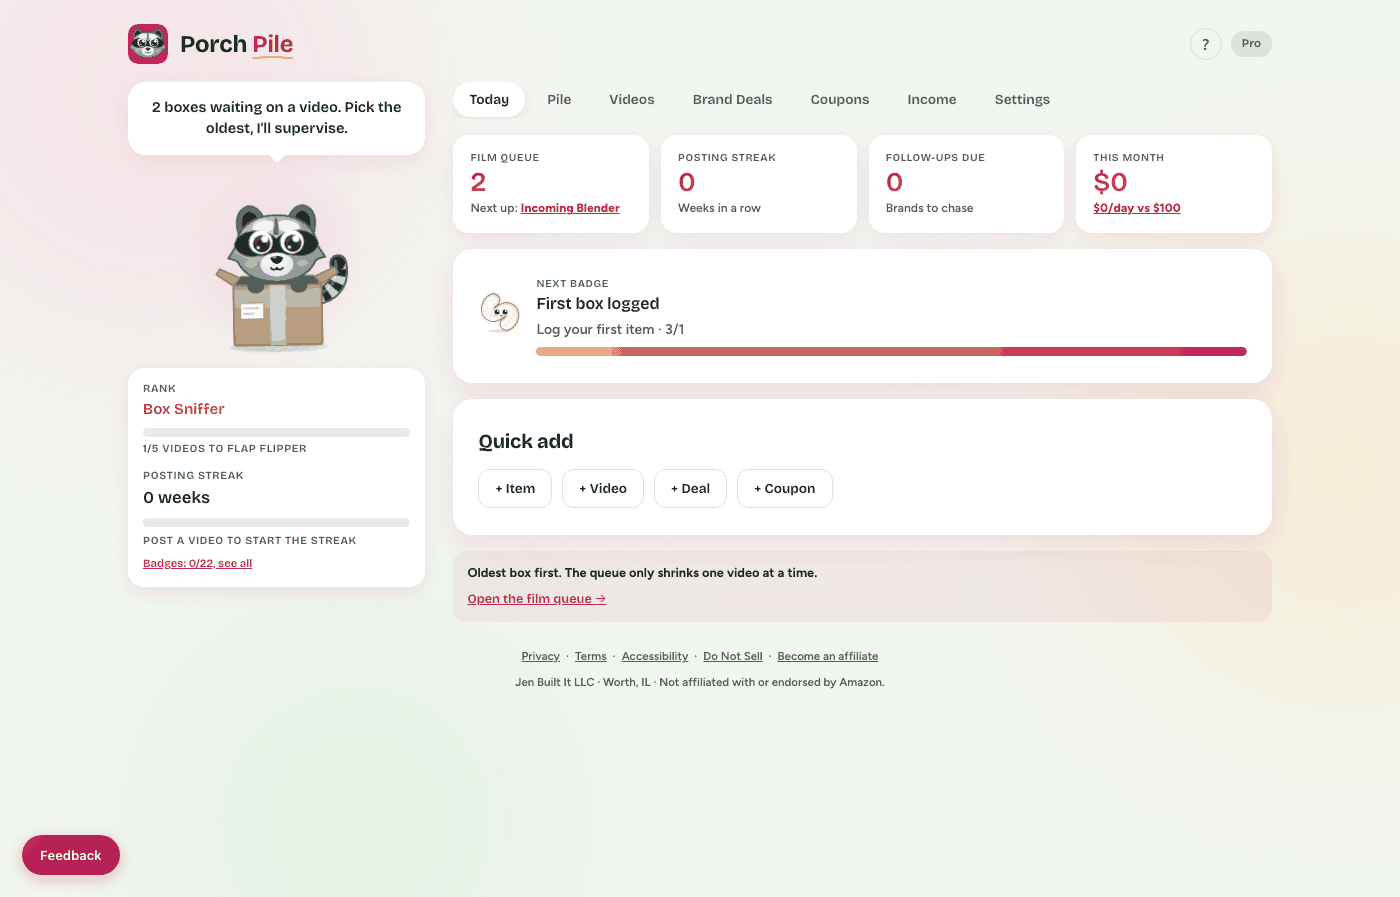Click the 0 weeks streak progress bar

click(x=276, y=522)
